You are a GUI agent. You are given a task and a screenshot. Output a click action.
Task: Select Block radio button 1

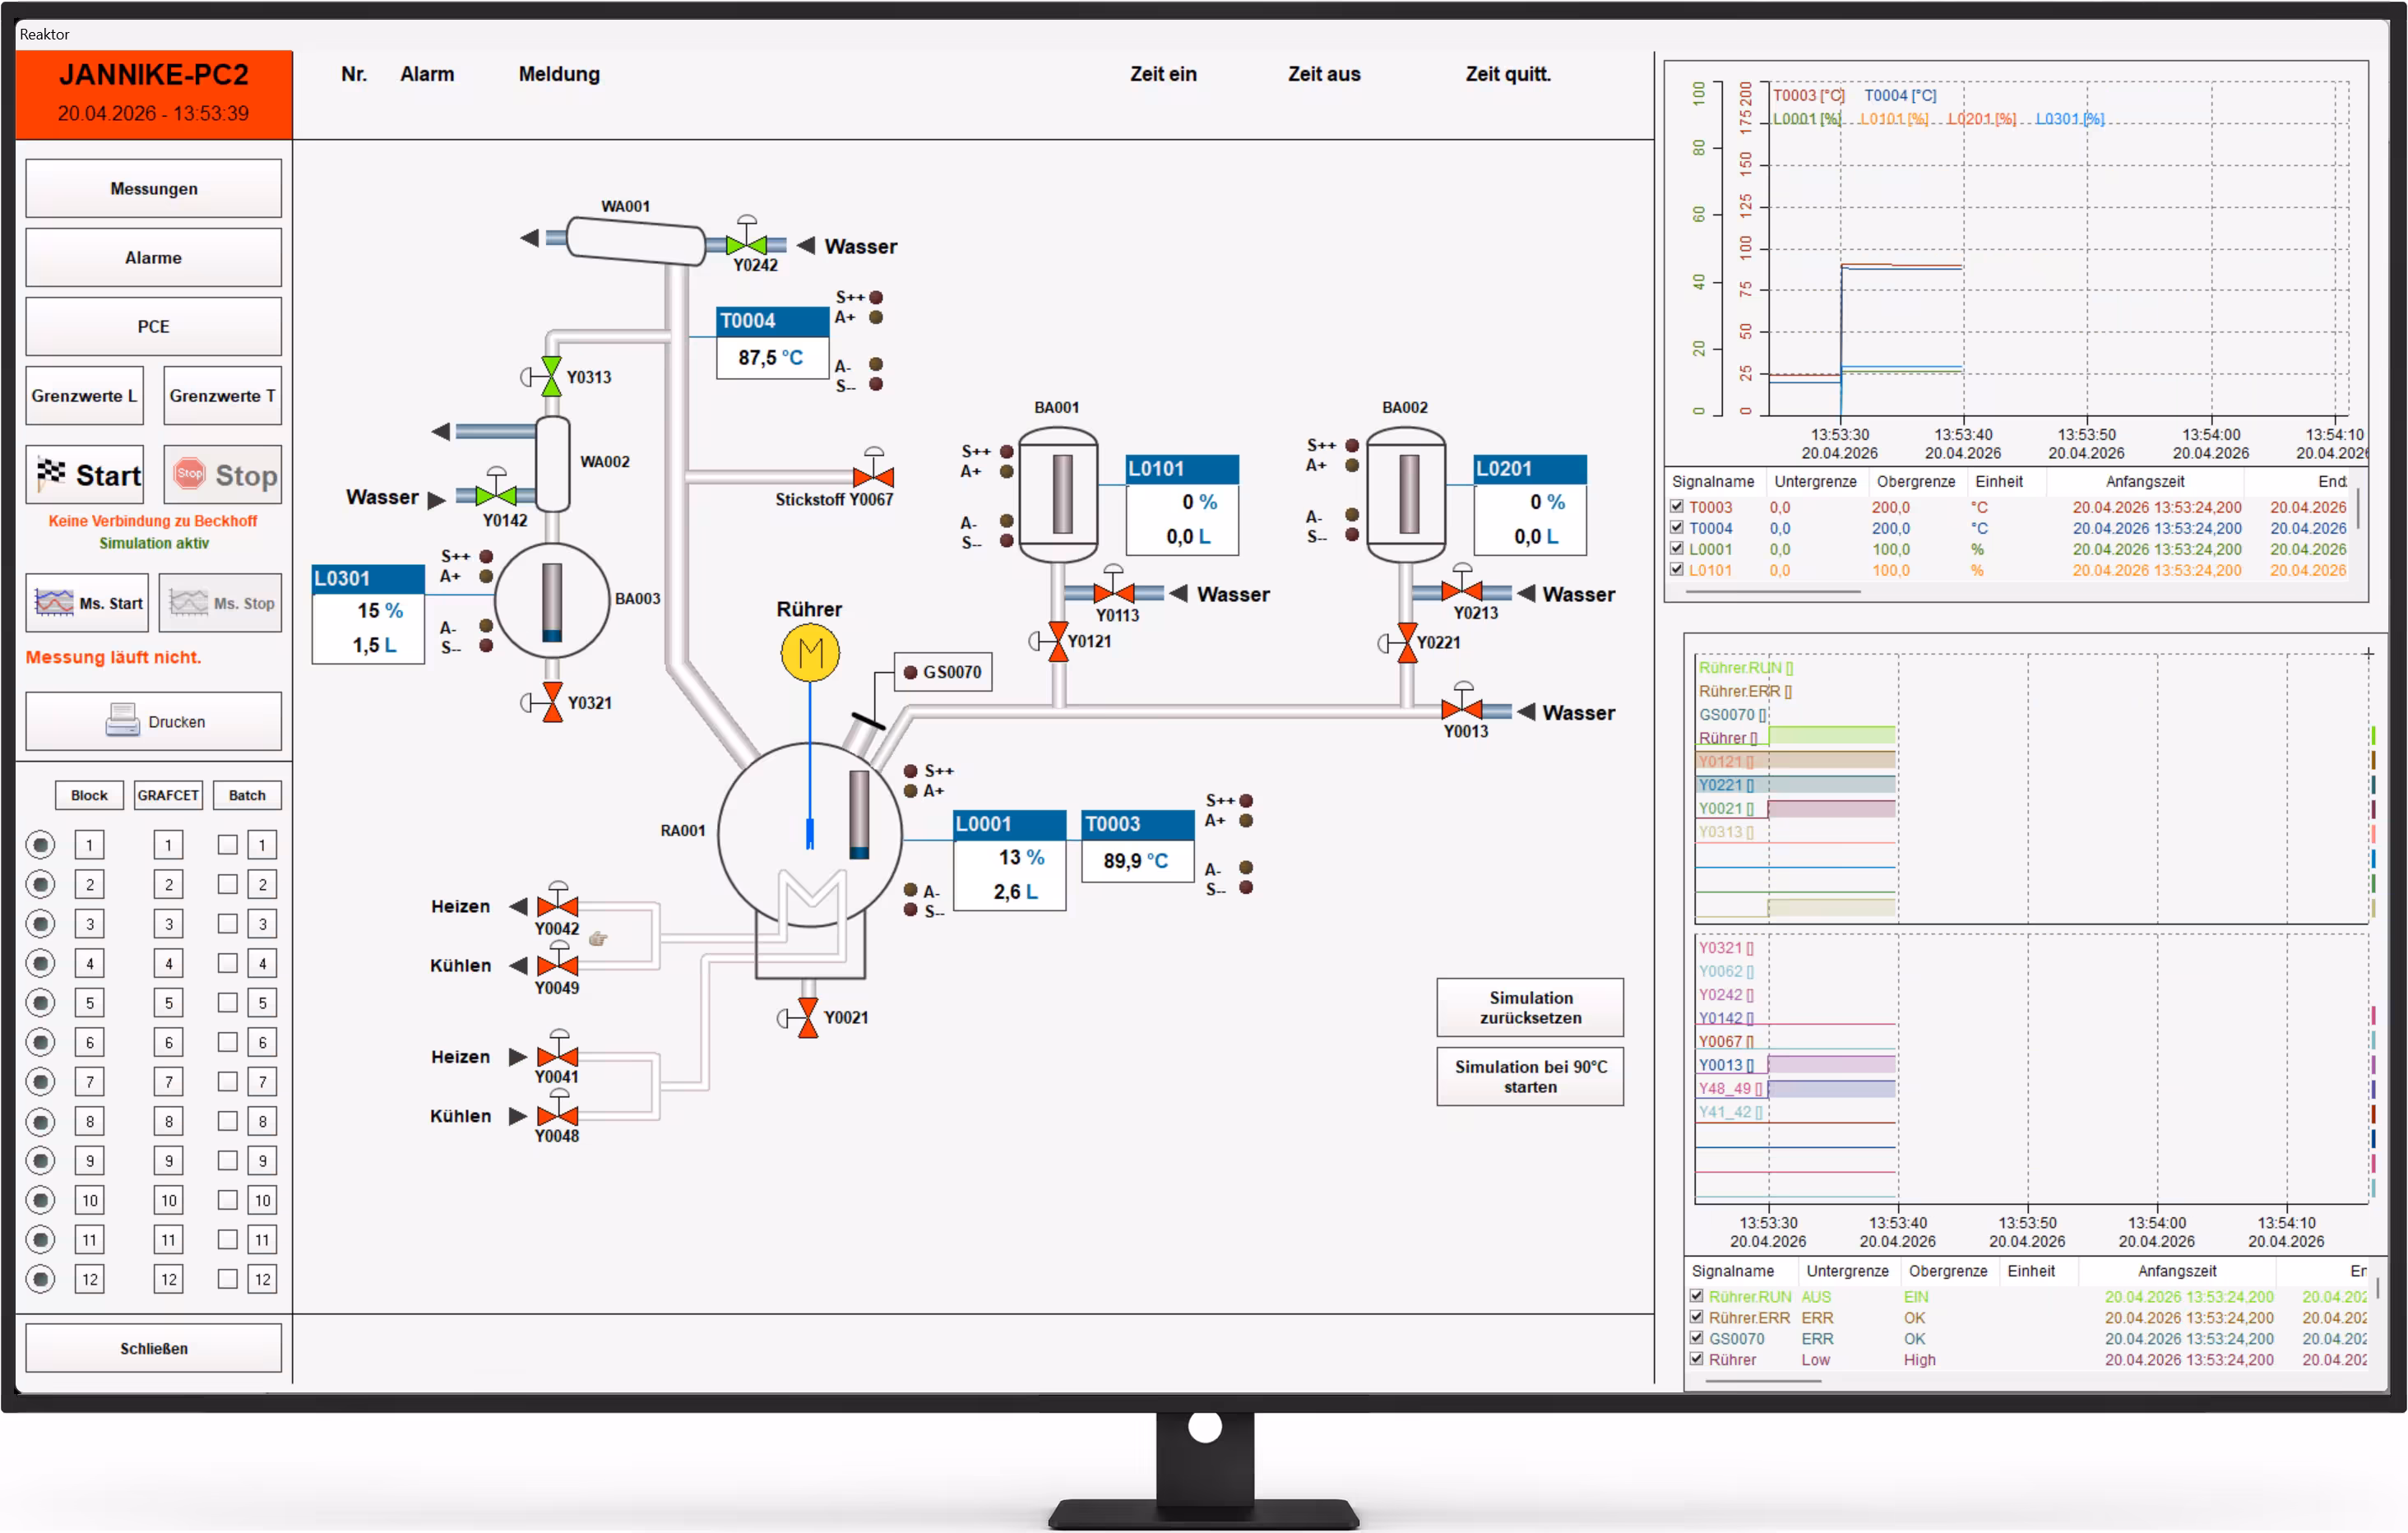41,845
